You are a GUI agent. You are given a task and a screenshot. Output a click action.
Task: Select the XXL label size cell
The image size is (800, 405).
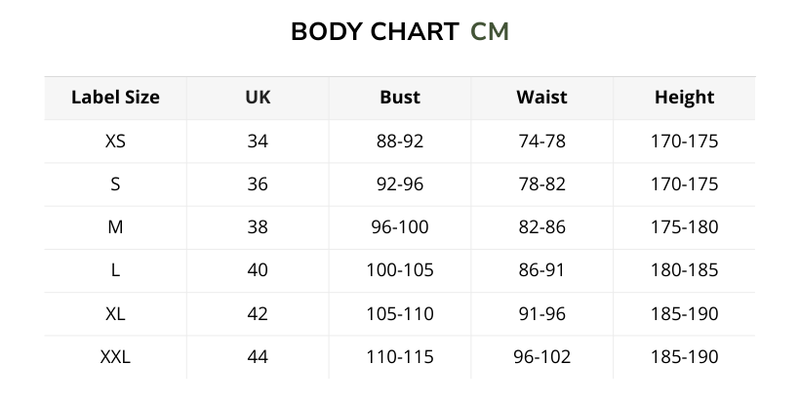pyautogui.click(x=115, y=357)
